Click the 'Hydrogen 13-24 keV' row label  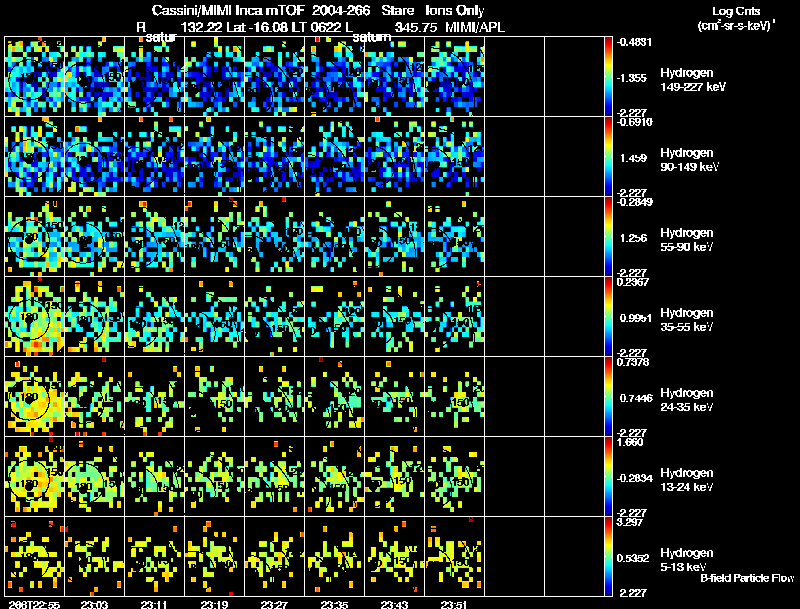click(x=687, y=480)
